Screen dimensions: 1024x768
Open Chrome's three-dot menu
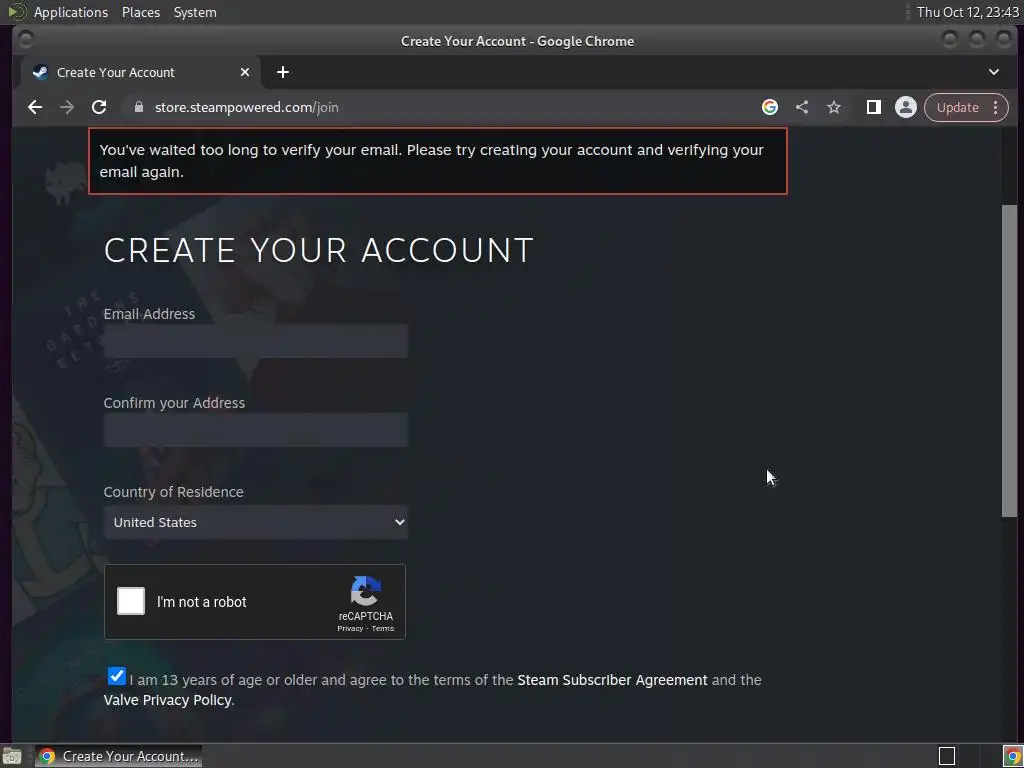coord(995,107)
